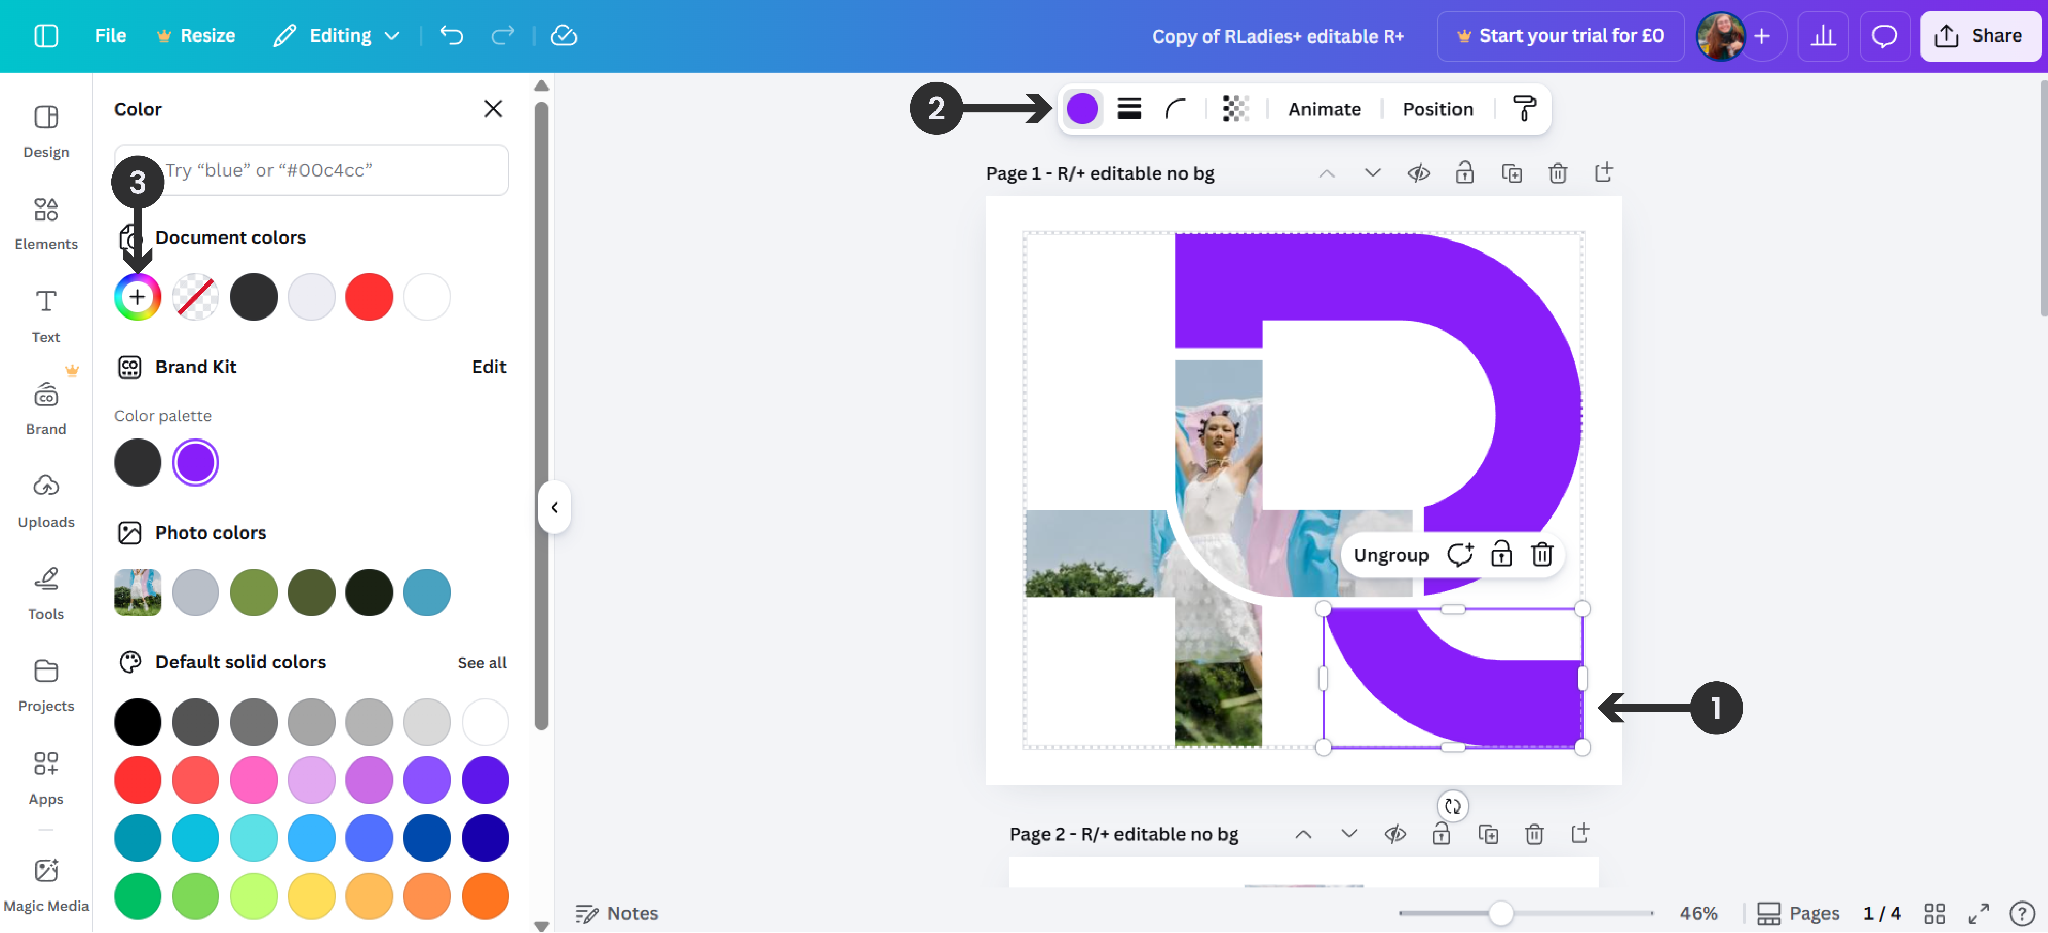Switch to the Brand tab
The image size is (2048, 933).
46,408
